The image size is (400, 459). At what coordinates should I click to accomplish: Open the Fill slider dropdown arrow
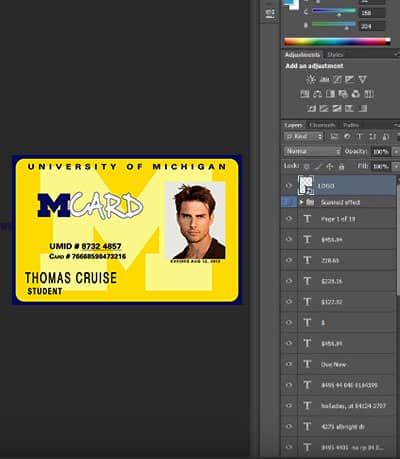click(x=396, y=166)
